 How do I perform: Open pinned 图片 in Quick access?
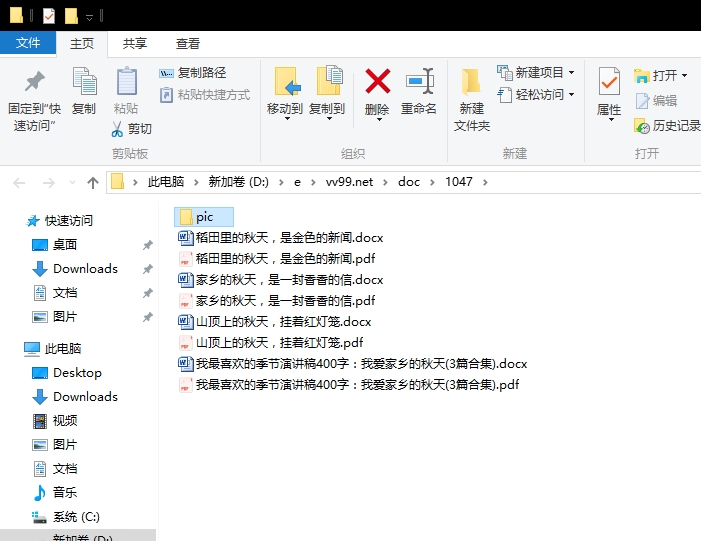(55, 317)
